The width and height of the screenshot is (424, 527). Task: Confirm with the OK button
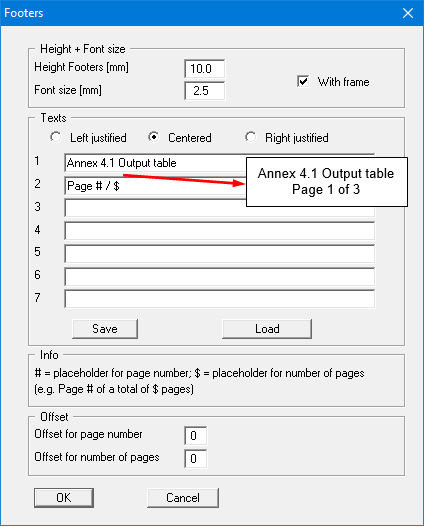click(64, 498)
